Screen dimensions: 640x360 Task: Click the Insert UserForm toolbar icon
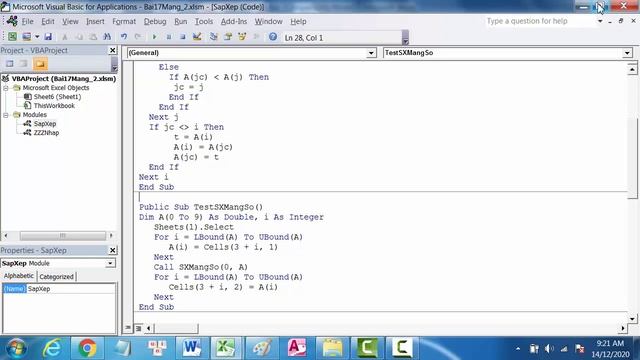pyautogui.click(x=27, y=37)
